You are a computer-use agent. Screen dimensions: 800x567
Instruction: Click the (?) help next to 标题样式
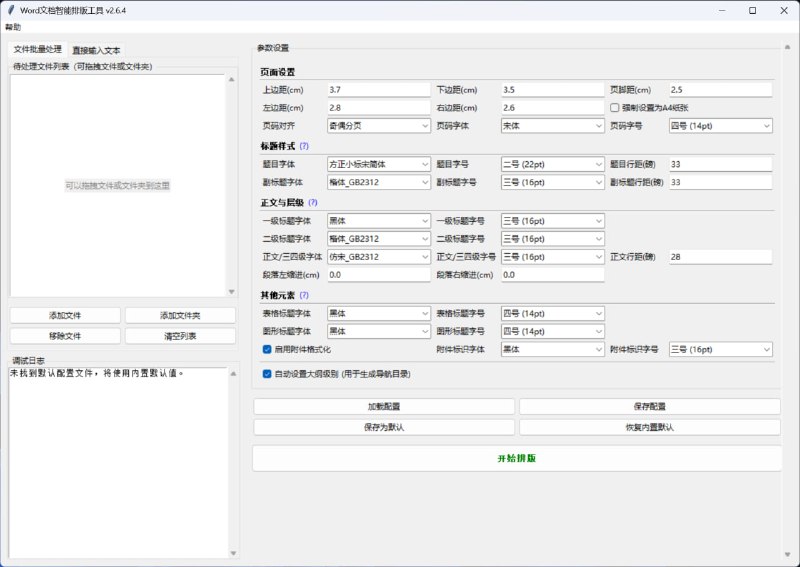click(x=304, y=146)
